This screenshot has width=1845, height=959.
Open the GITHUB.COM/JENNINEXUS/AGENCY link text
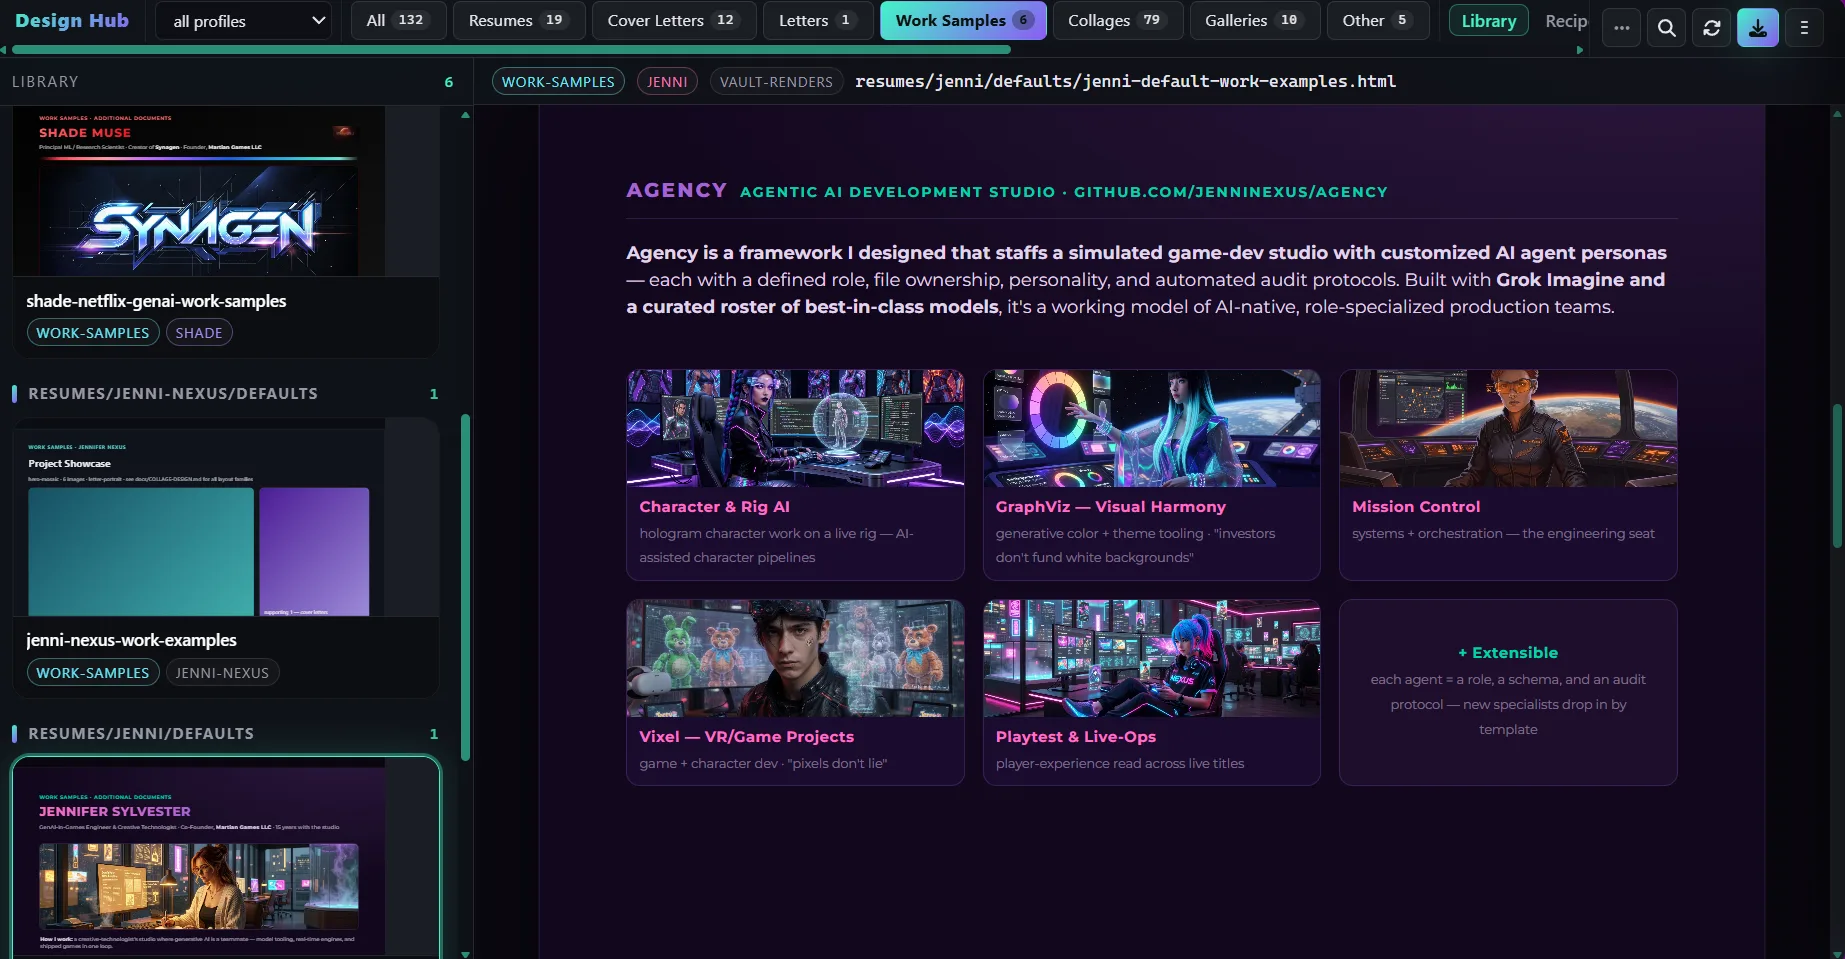tap(1231, 192)
